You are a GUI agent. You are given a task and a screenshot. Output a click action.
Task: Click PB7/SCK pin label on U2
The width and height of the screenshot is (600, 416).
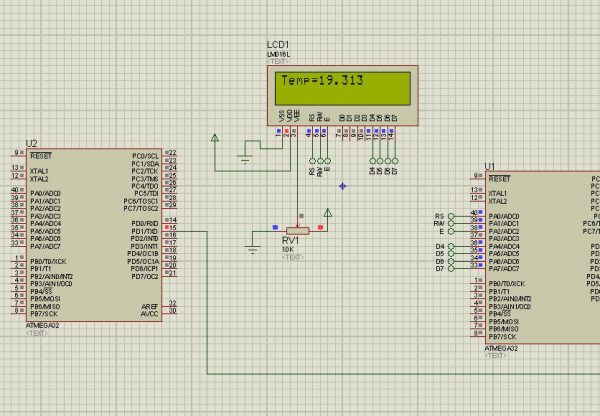[x=44, y=314]
